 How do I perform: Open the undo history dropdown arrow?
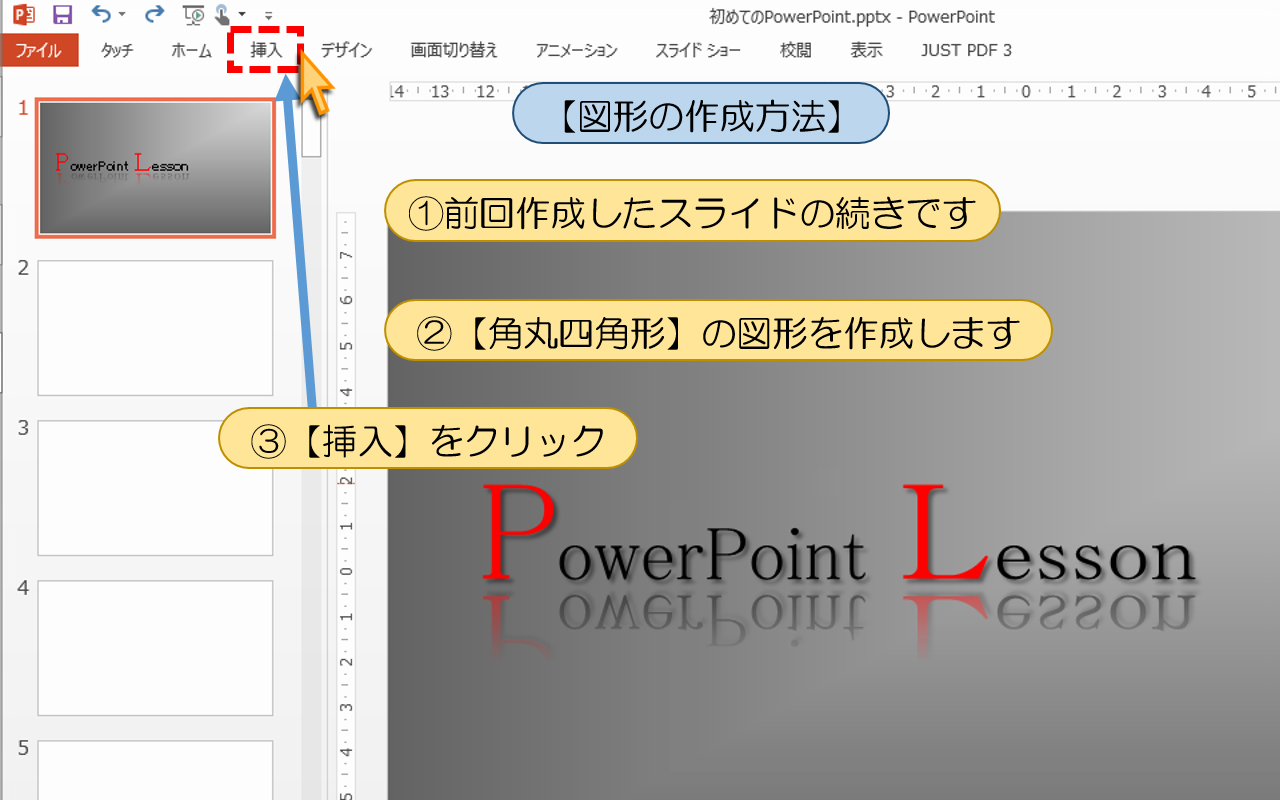pyautogui.click(x=122, y=15)
